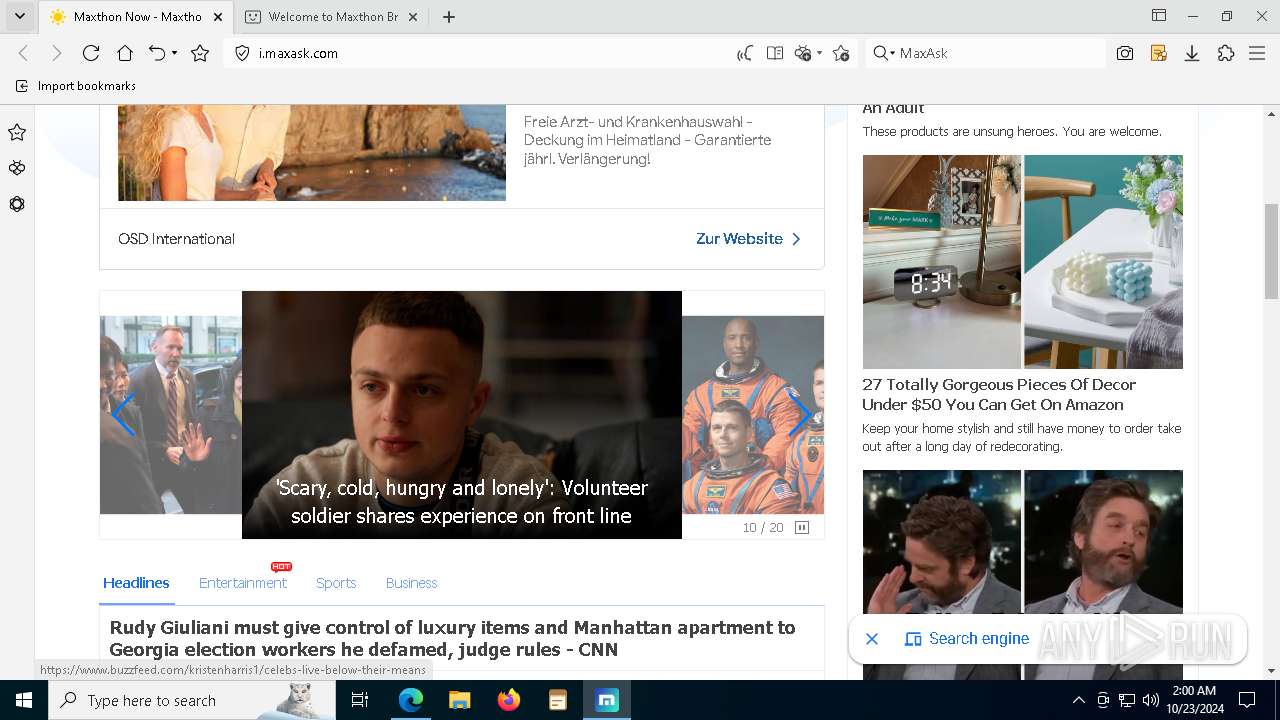Click the vertical page scrollbar thumb
The height and width of the screenshot is (720, 1280).
coord(1272,250)
